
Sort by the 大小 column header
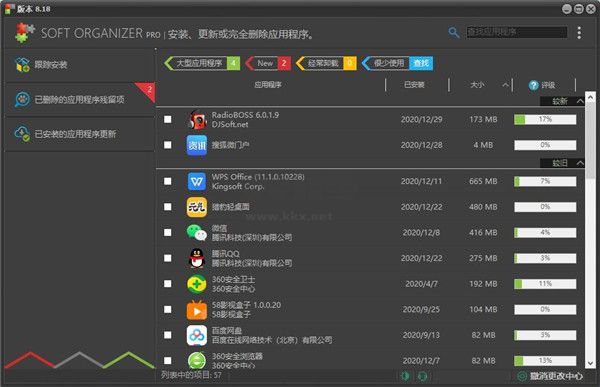click(477, 85)
